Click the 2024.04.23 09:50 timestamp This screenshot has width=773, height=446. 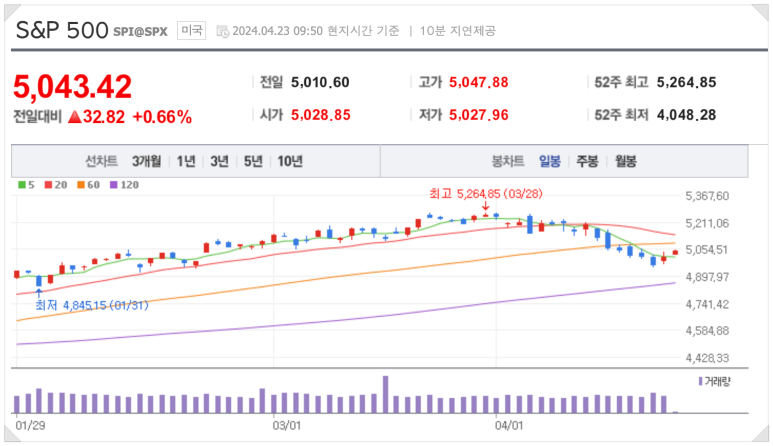pos(278,31)
